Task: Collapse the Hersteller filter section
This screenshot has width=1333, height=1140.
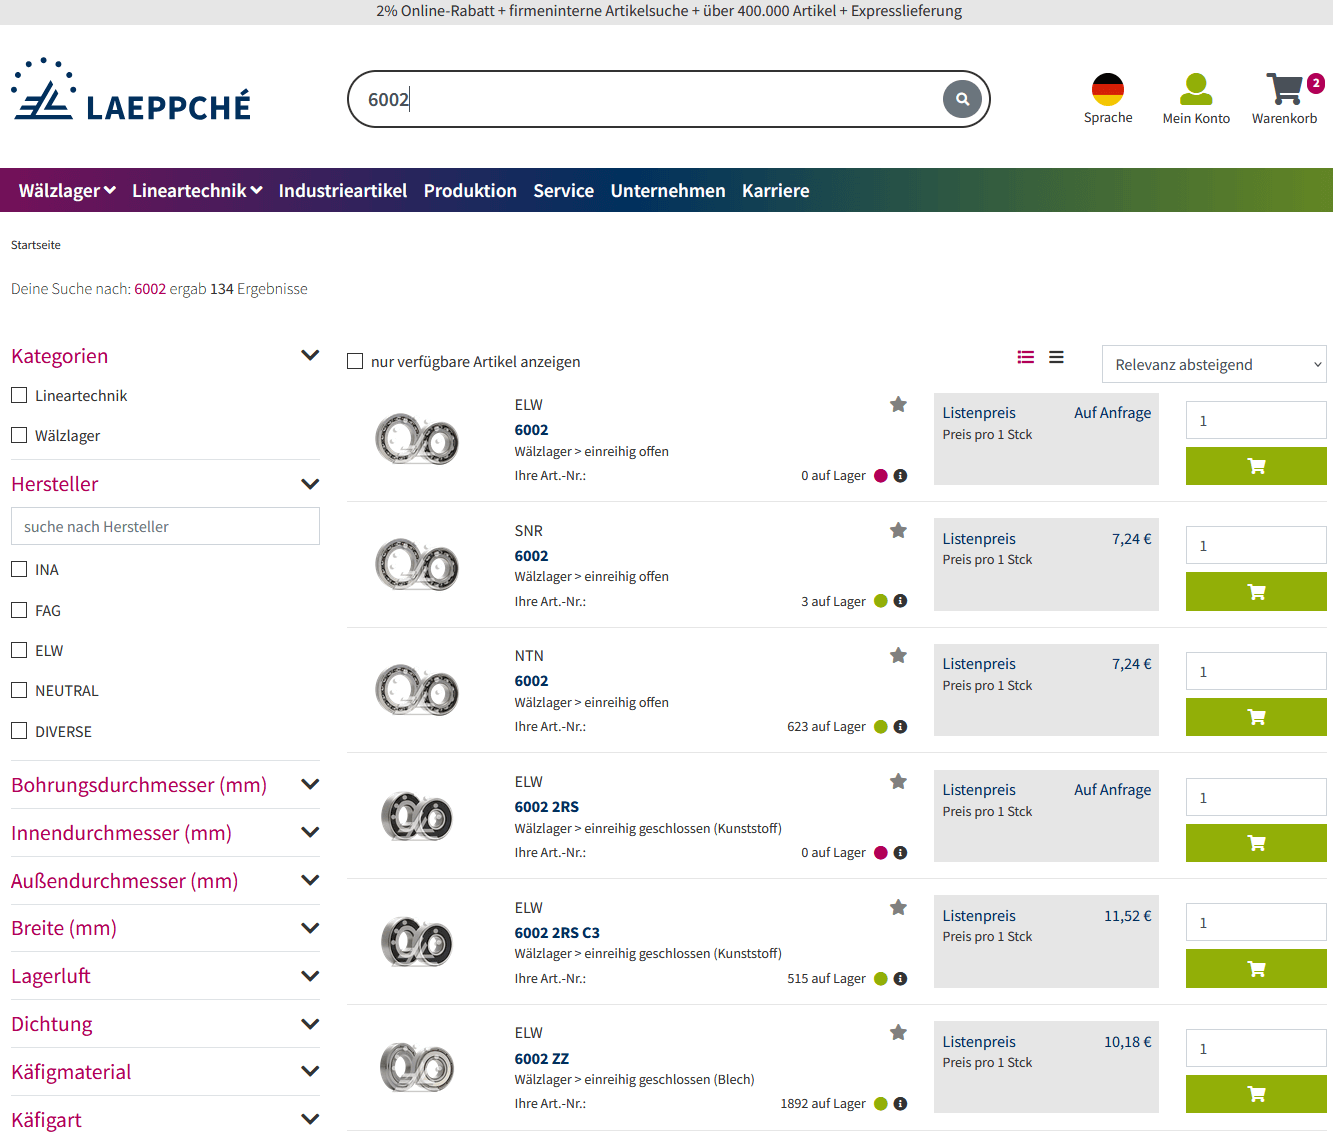Action: coord(310,484)
